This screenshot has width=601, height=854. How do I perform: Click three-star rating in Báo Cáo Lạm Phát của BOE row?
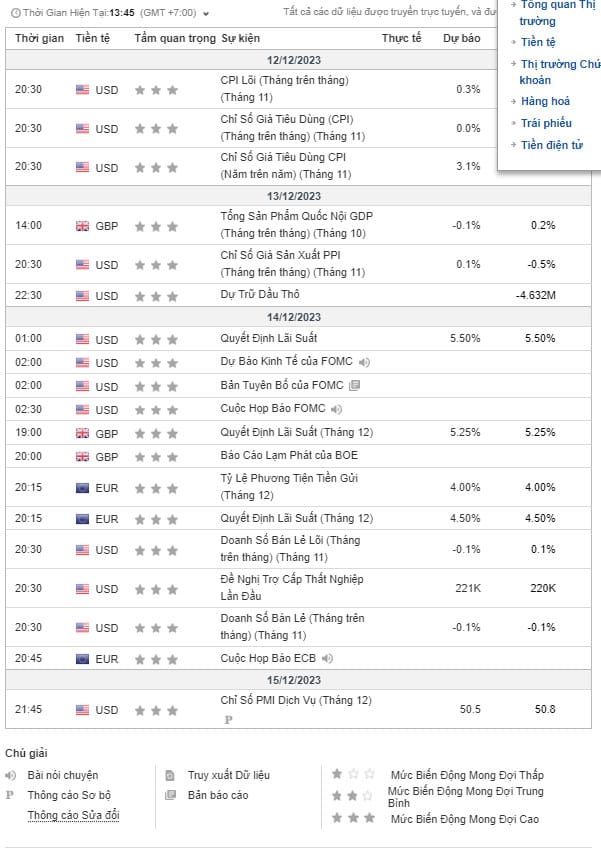[156, 456]
